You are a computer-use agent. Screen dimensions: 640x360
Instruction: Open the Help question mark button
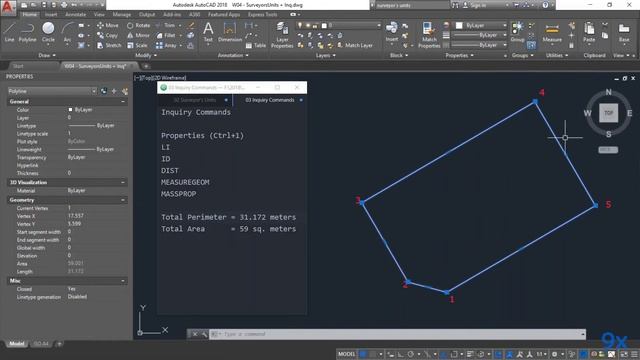tap(545, 5)
